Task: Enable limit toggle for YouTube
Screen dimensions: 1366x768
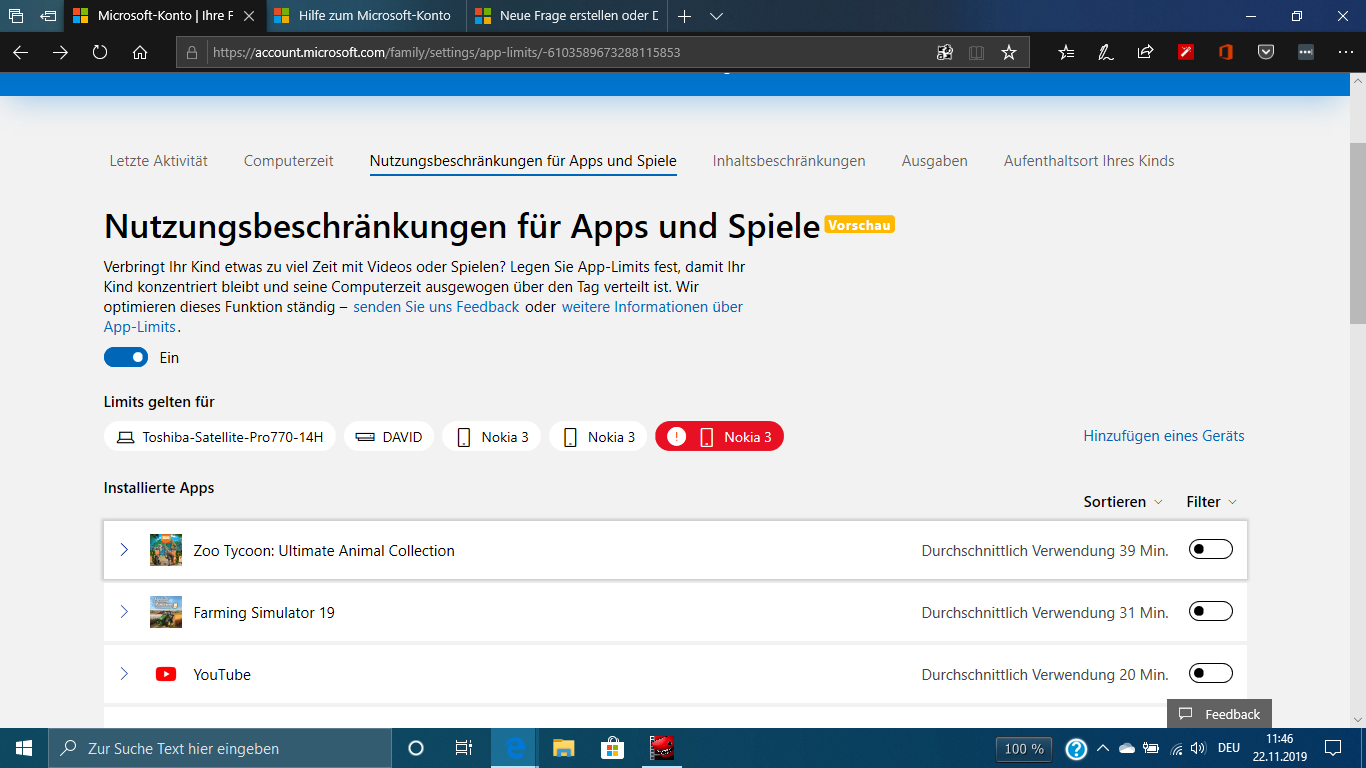Action: pyautogui.click(x=1210, y=673)
